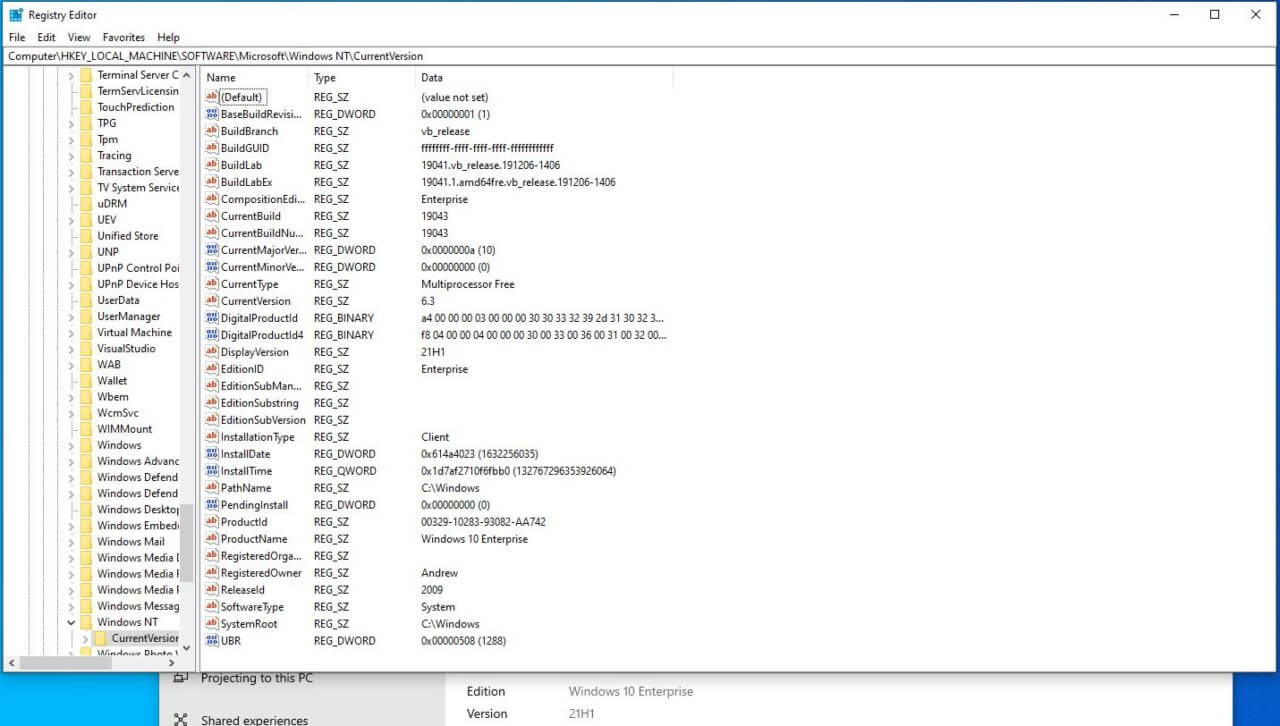
Task: Select the CurrentVersion value name in list
Action: click(256, 301)
